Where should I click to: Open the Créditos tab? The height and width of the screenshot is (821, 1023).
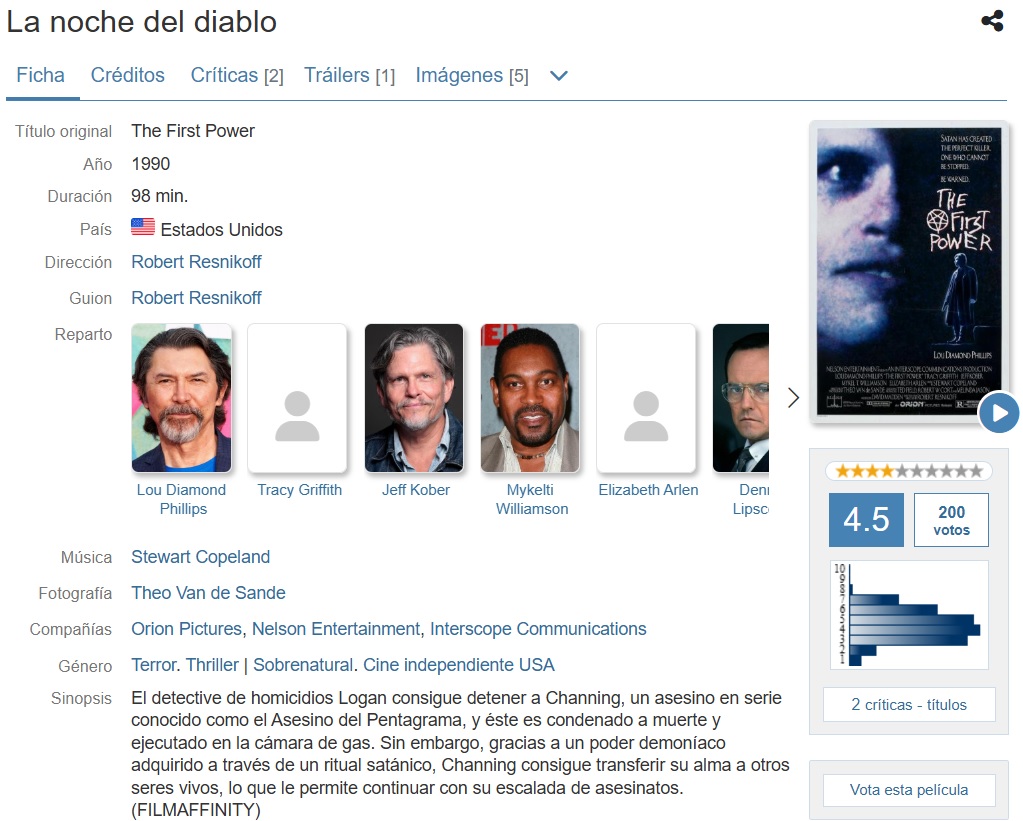(x=127, y=75)
